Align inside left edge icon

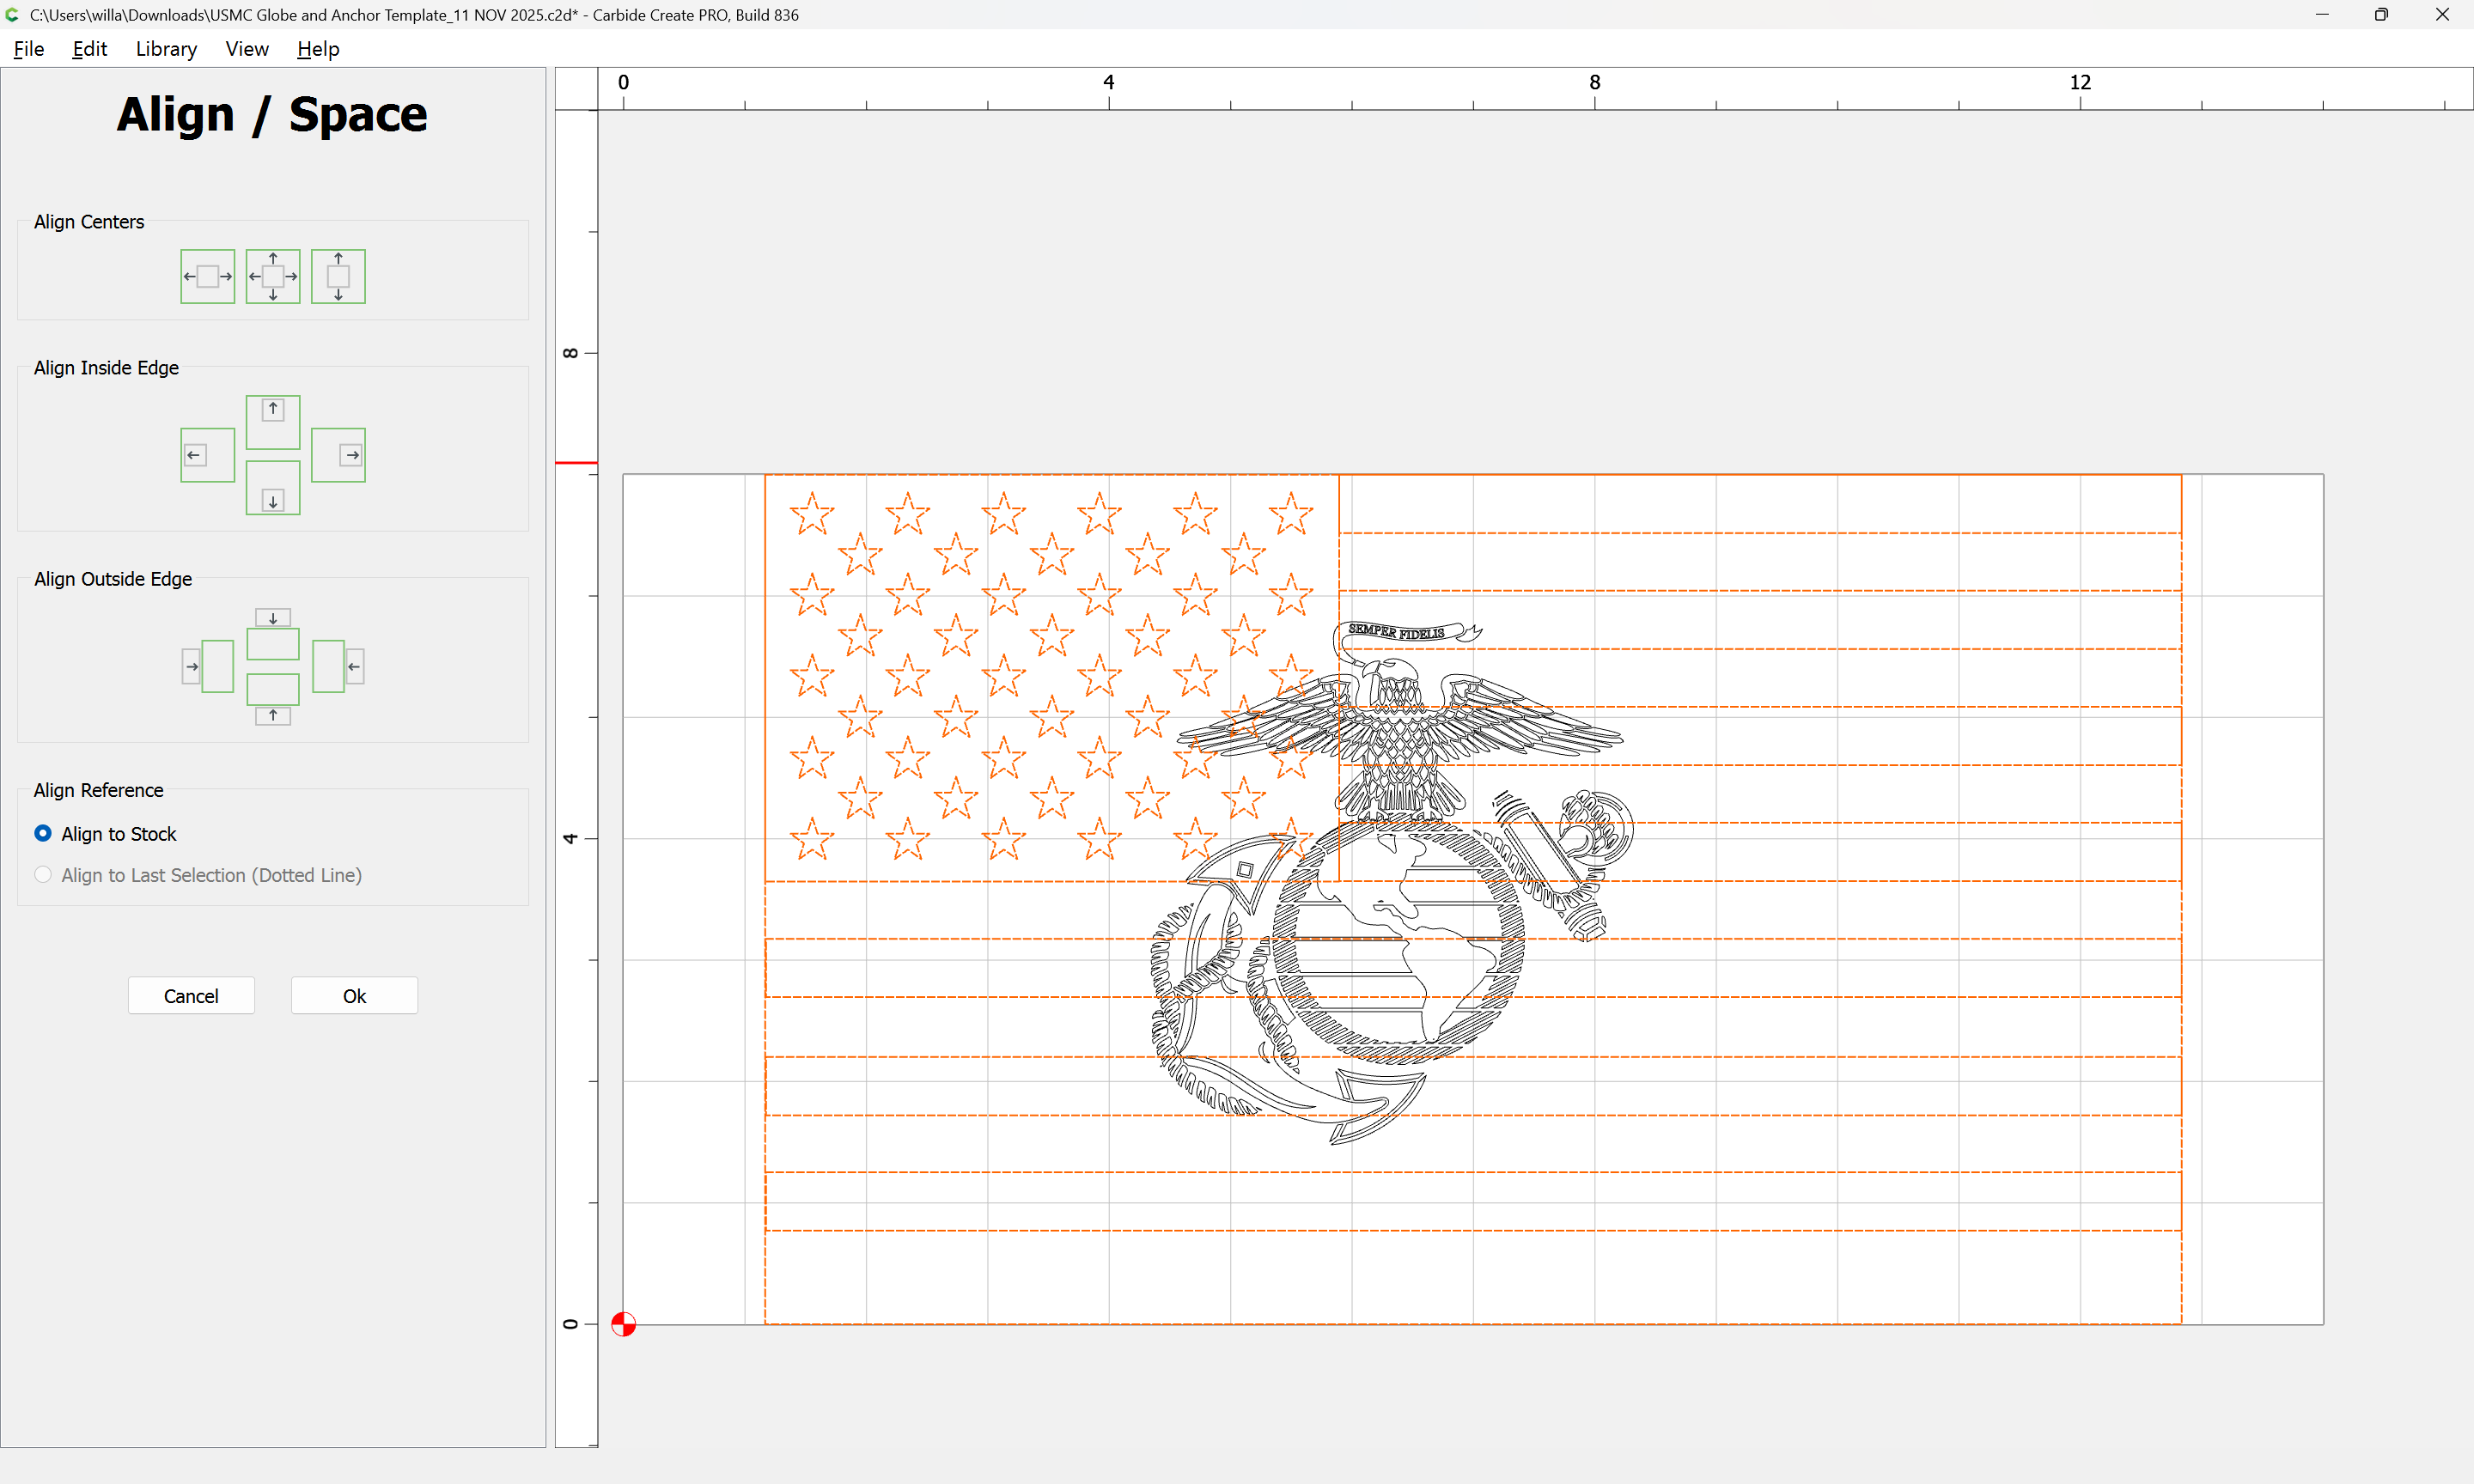point(207,455)
